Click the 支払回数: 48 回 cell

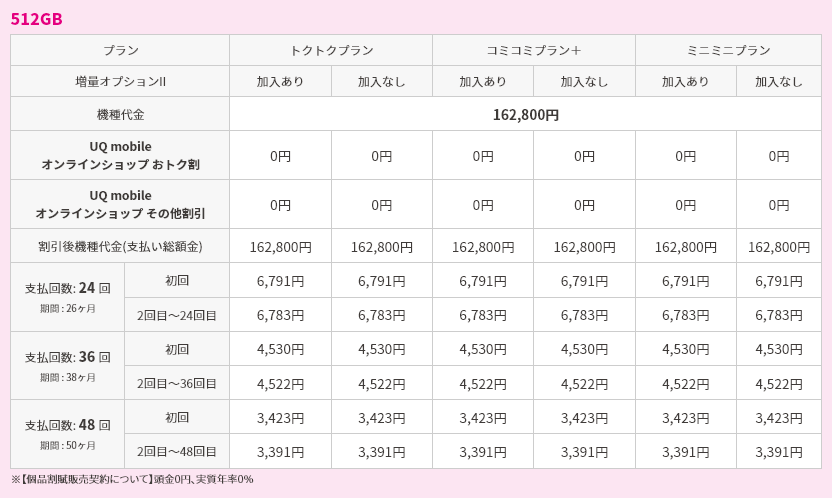68,434
